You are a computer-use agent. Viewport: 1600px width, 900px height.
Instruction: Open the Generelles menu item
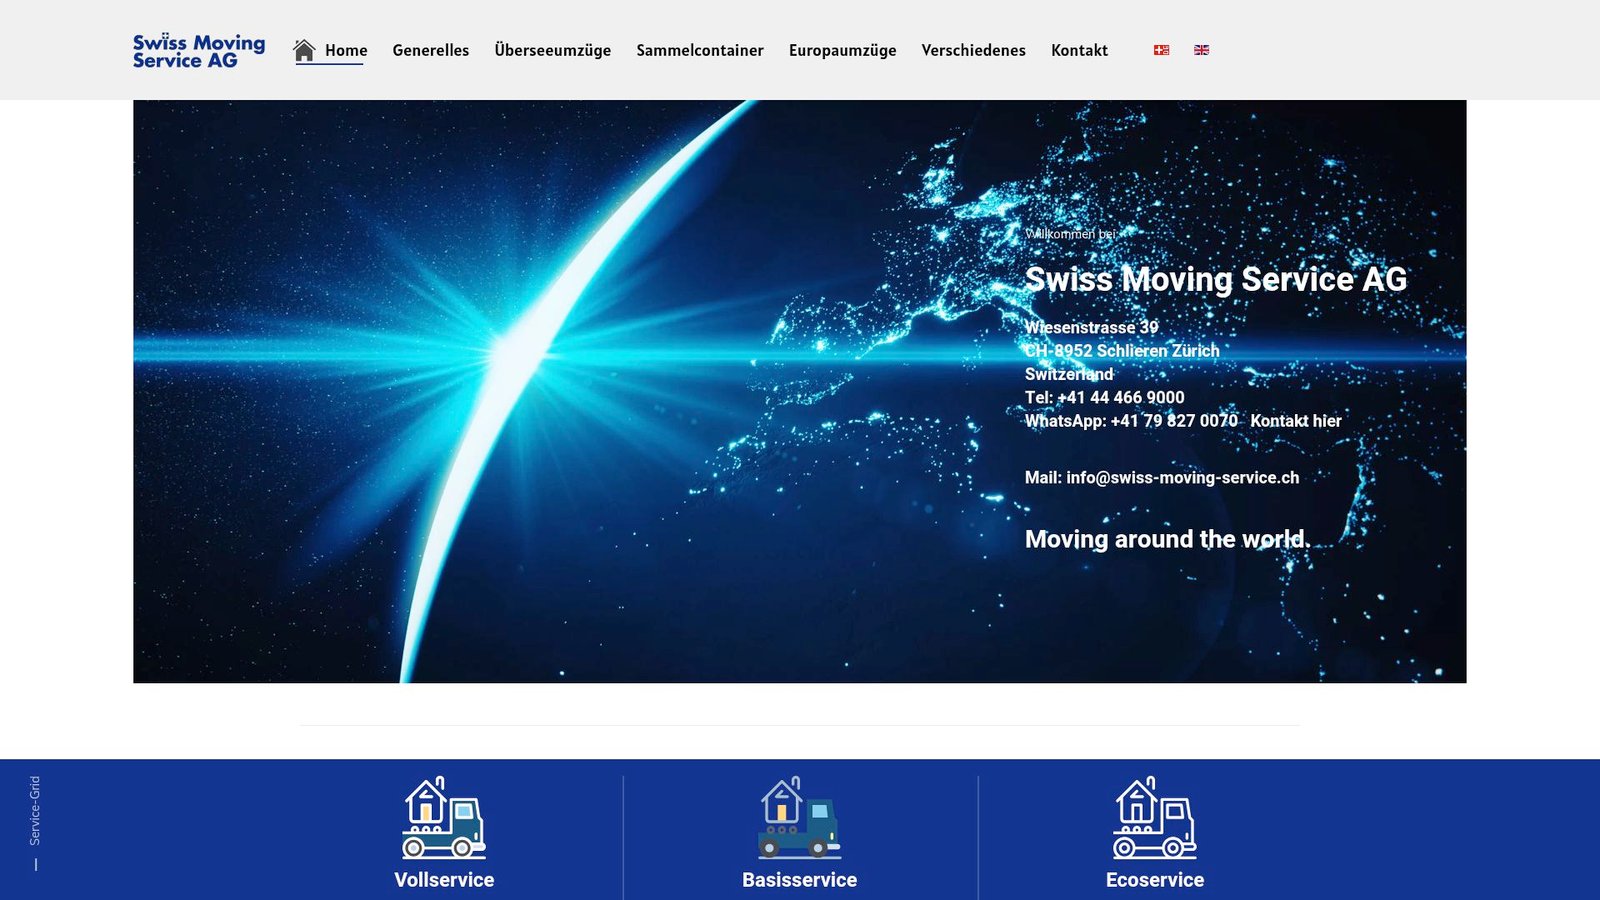click(431, 50)
